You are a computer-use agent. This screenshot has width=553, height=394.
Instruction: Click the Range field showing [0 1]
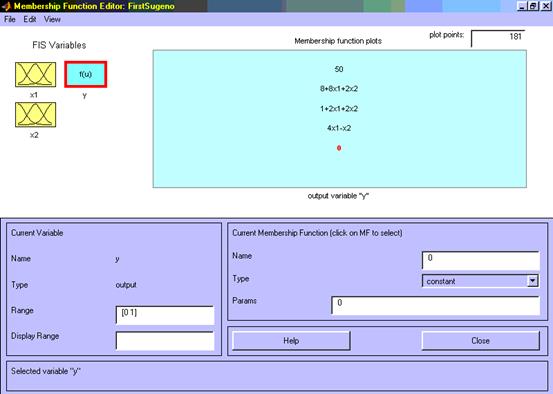[165, 315]
